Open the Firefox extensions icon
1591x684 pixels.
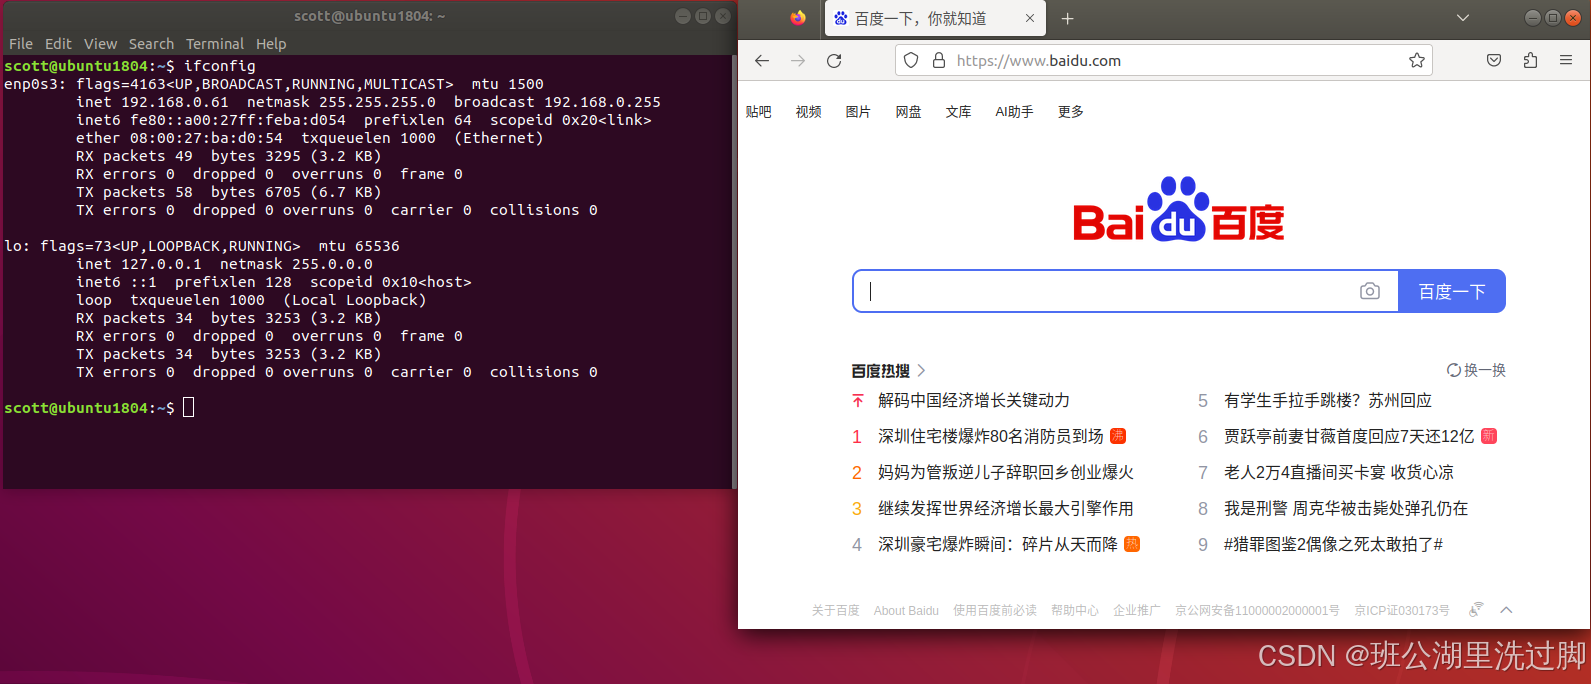(1530, 61)
